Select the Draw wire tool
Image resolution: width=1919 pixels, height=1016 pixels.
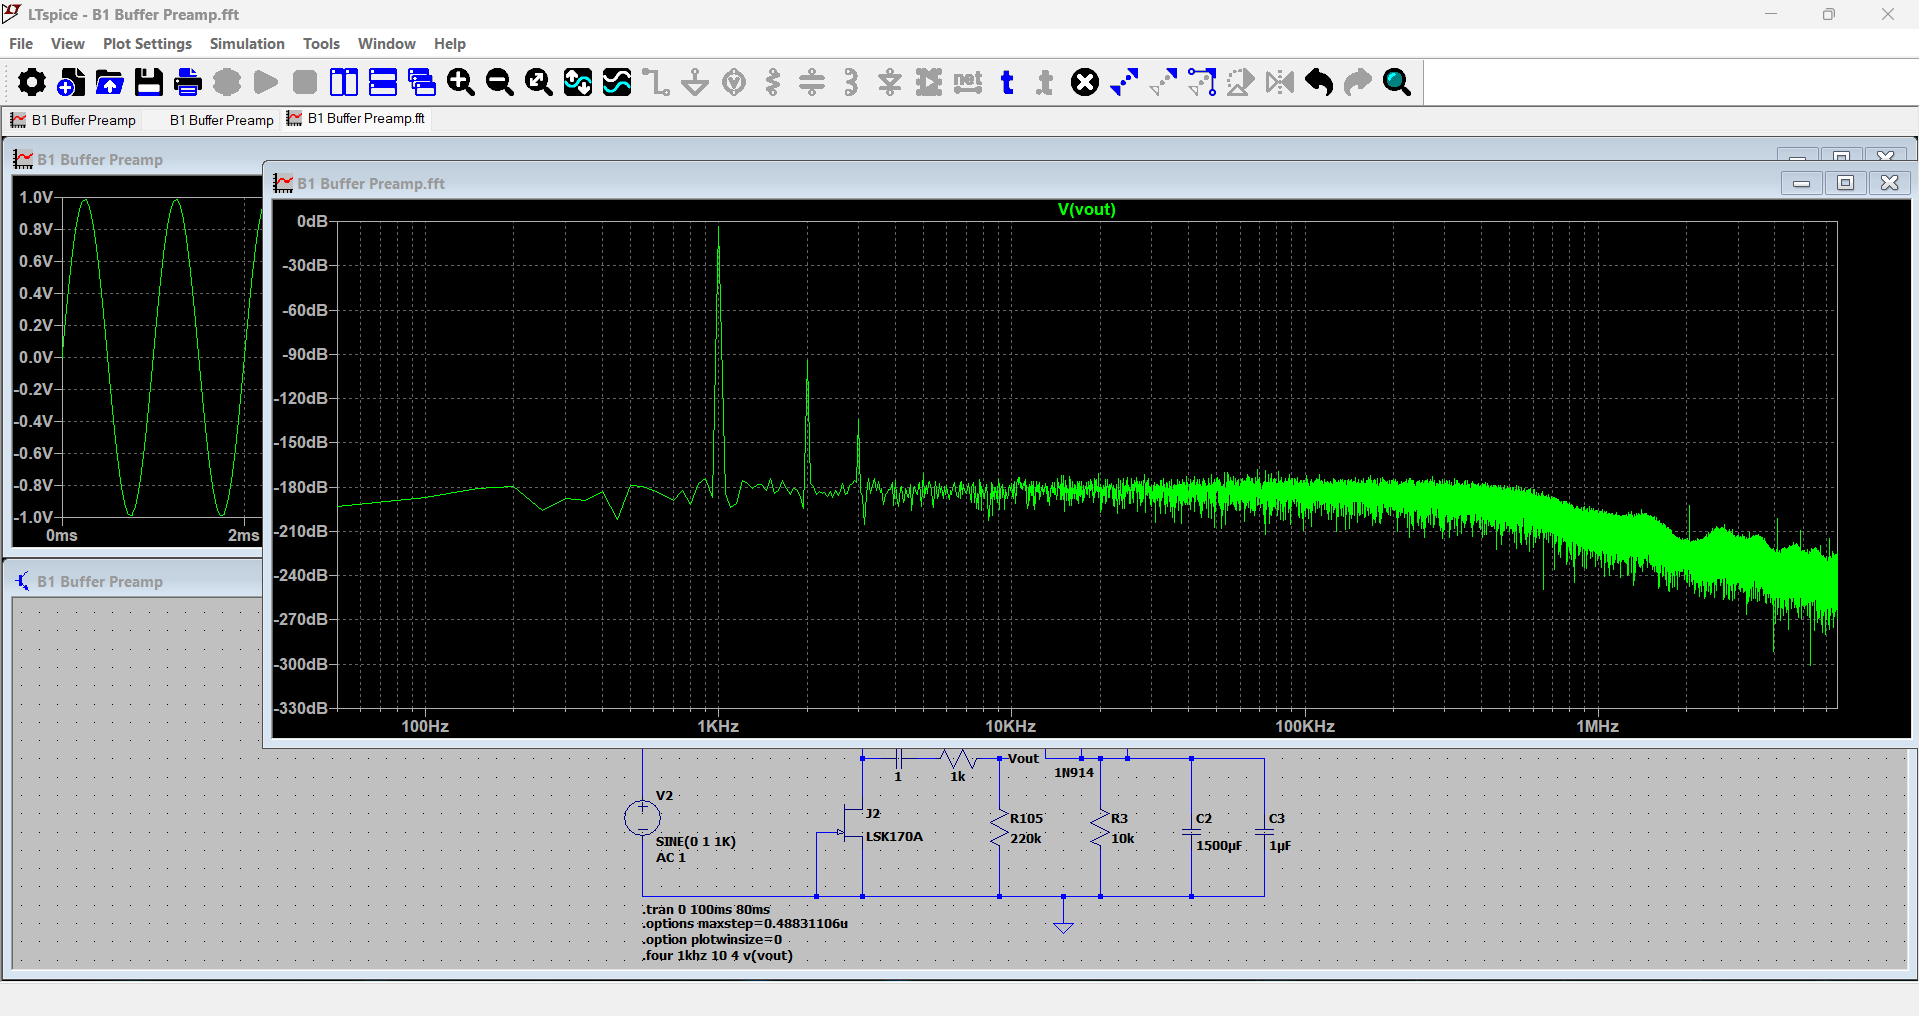656,82
